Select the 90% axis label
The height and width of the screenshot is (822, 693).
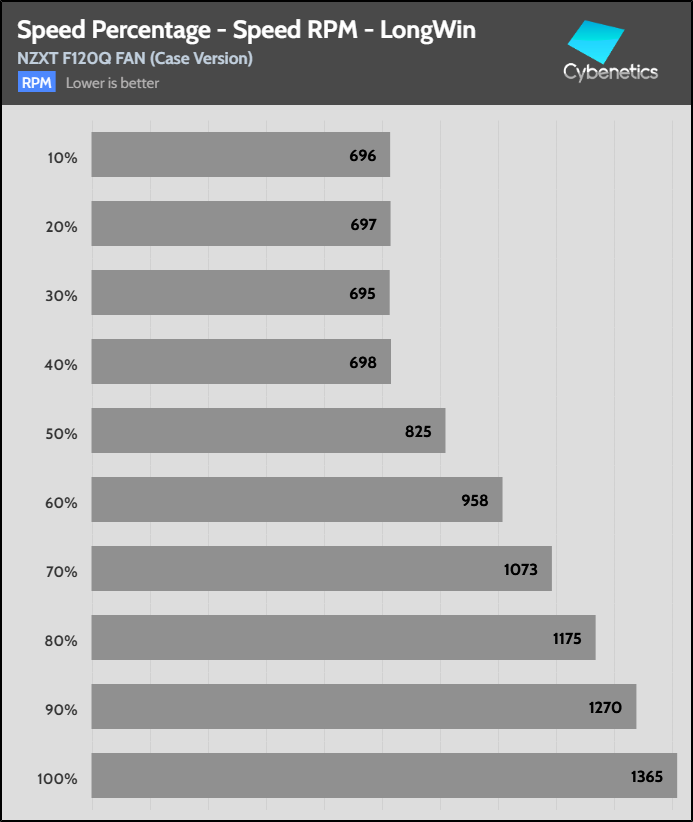[x=61, y=709]
